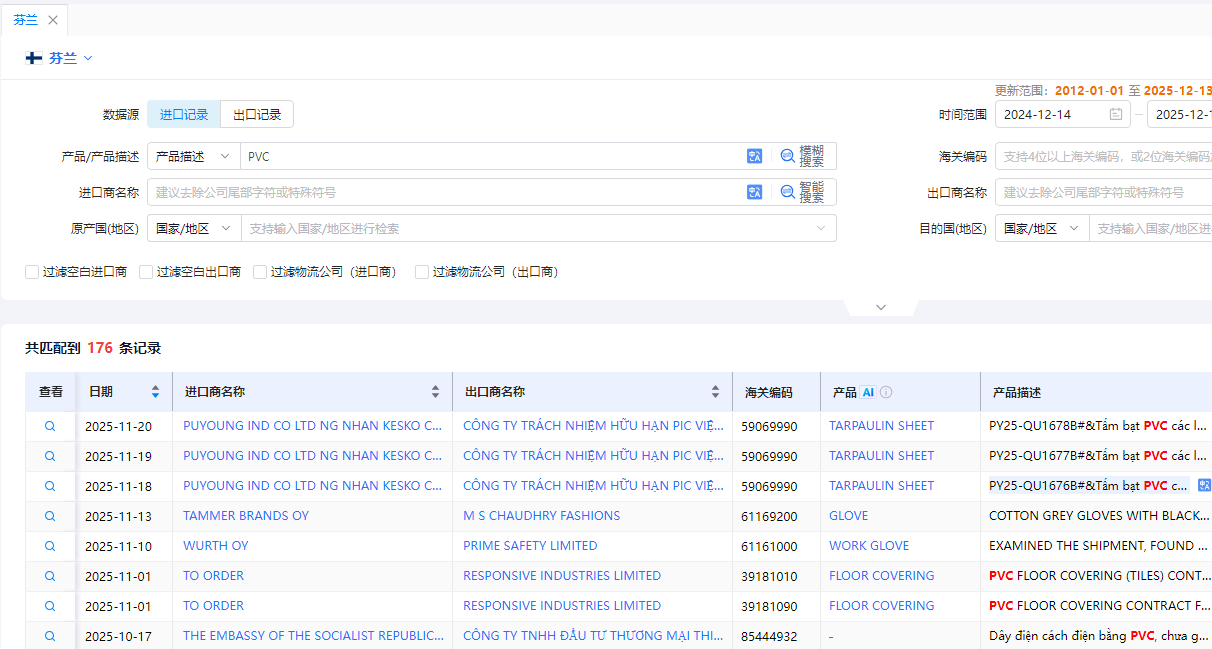Click the translate icon in importer name field
Image resolution: width=1212 pixels, height=649 pixels.
click(x=754, y=192)
